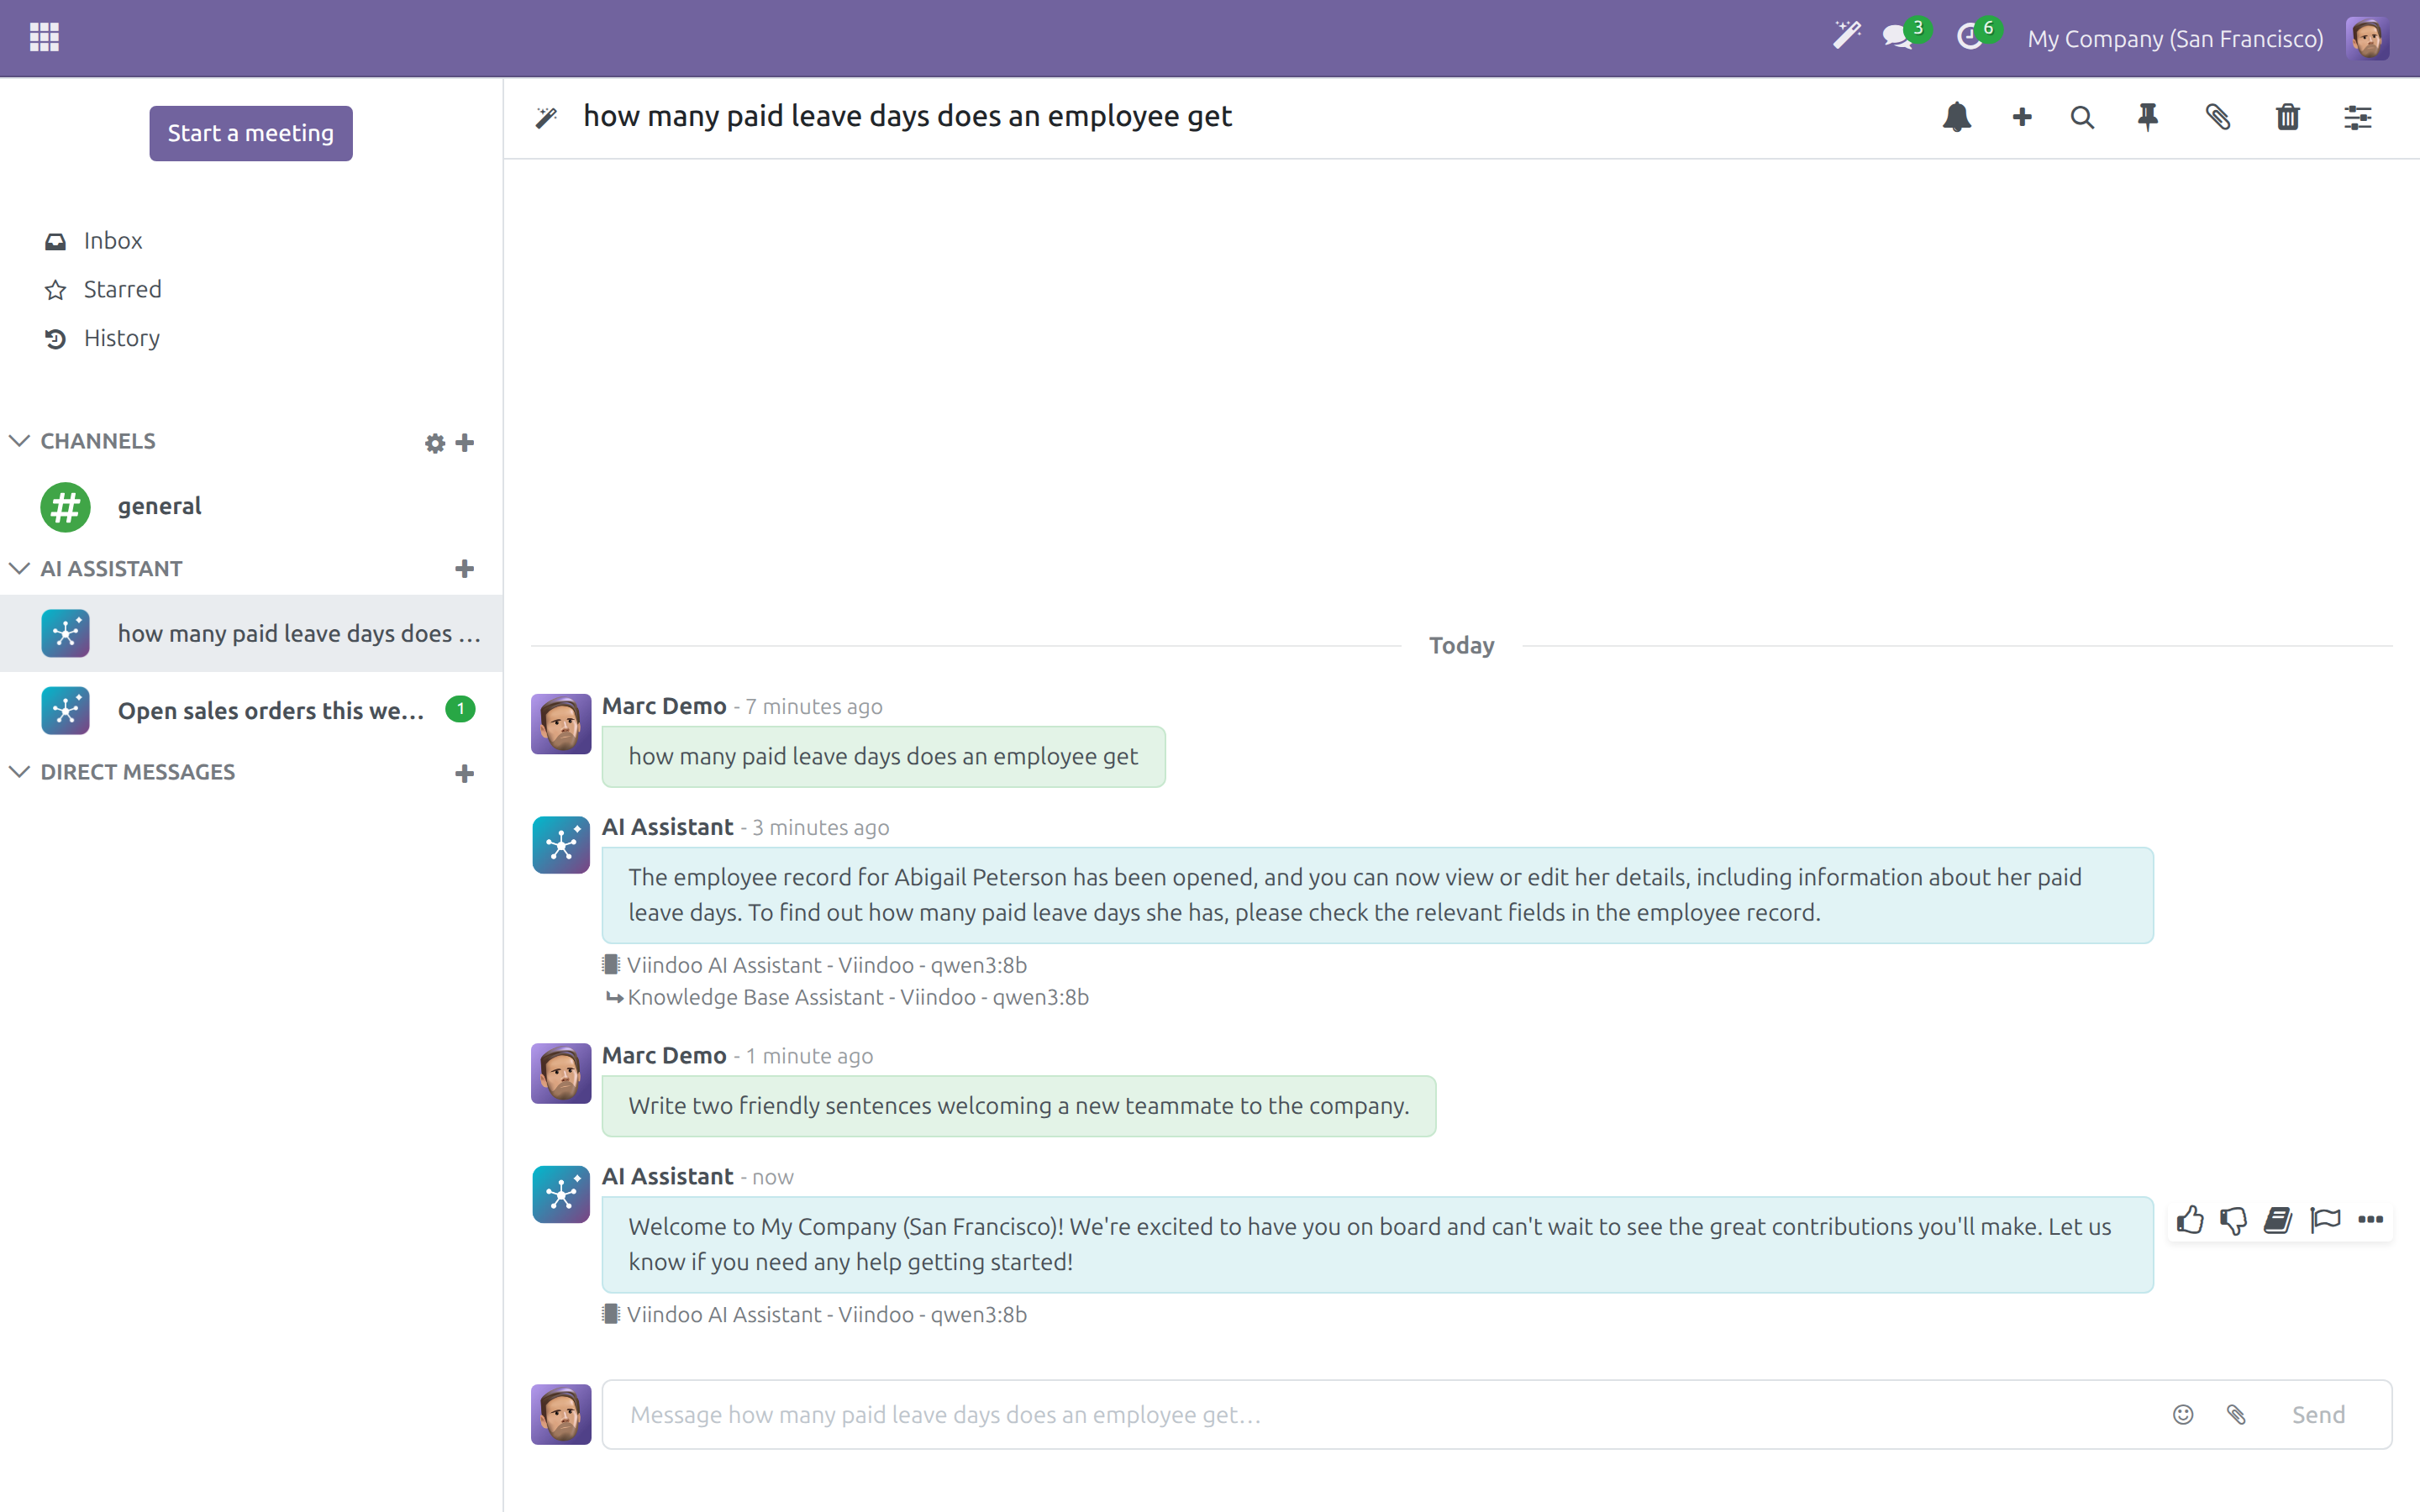Open more actions ellipsis on welcome reply

2371,1219
